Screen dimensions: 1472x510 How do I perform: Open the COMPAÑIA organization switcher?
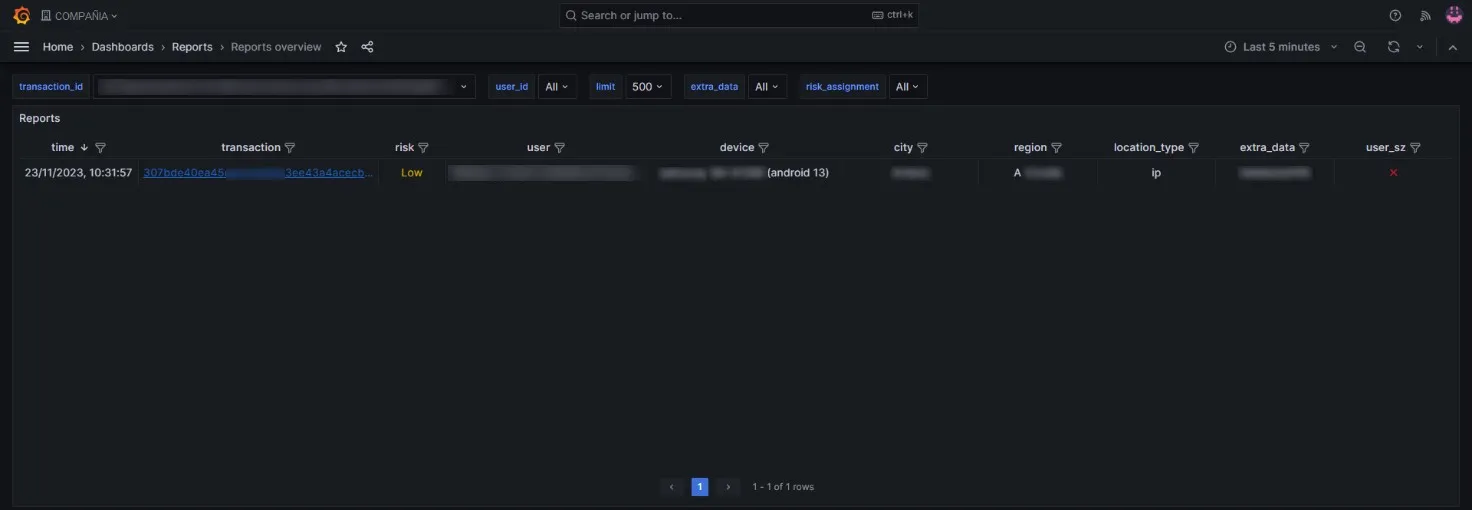(79, 16)
